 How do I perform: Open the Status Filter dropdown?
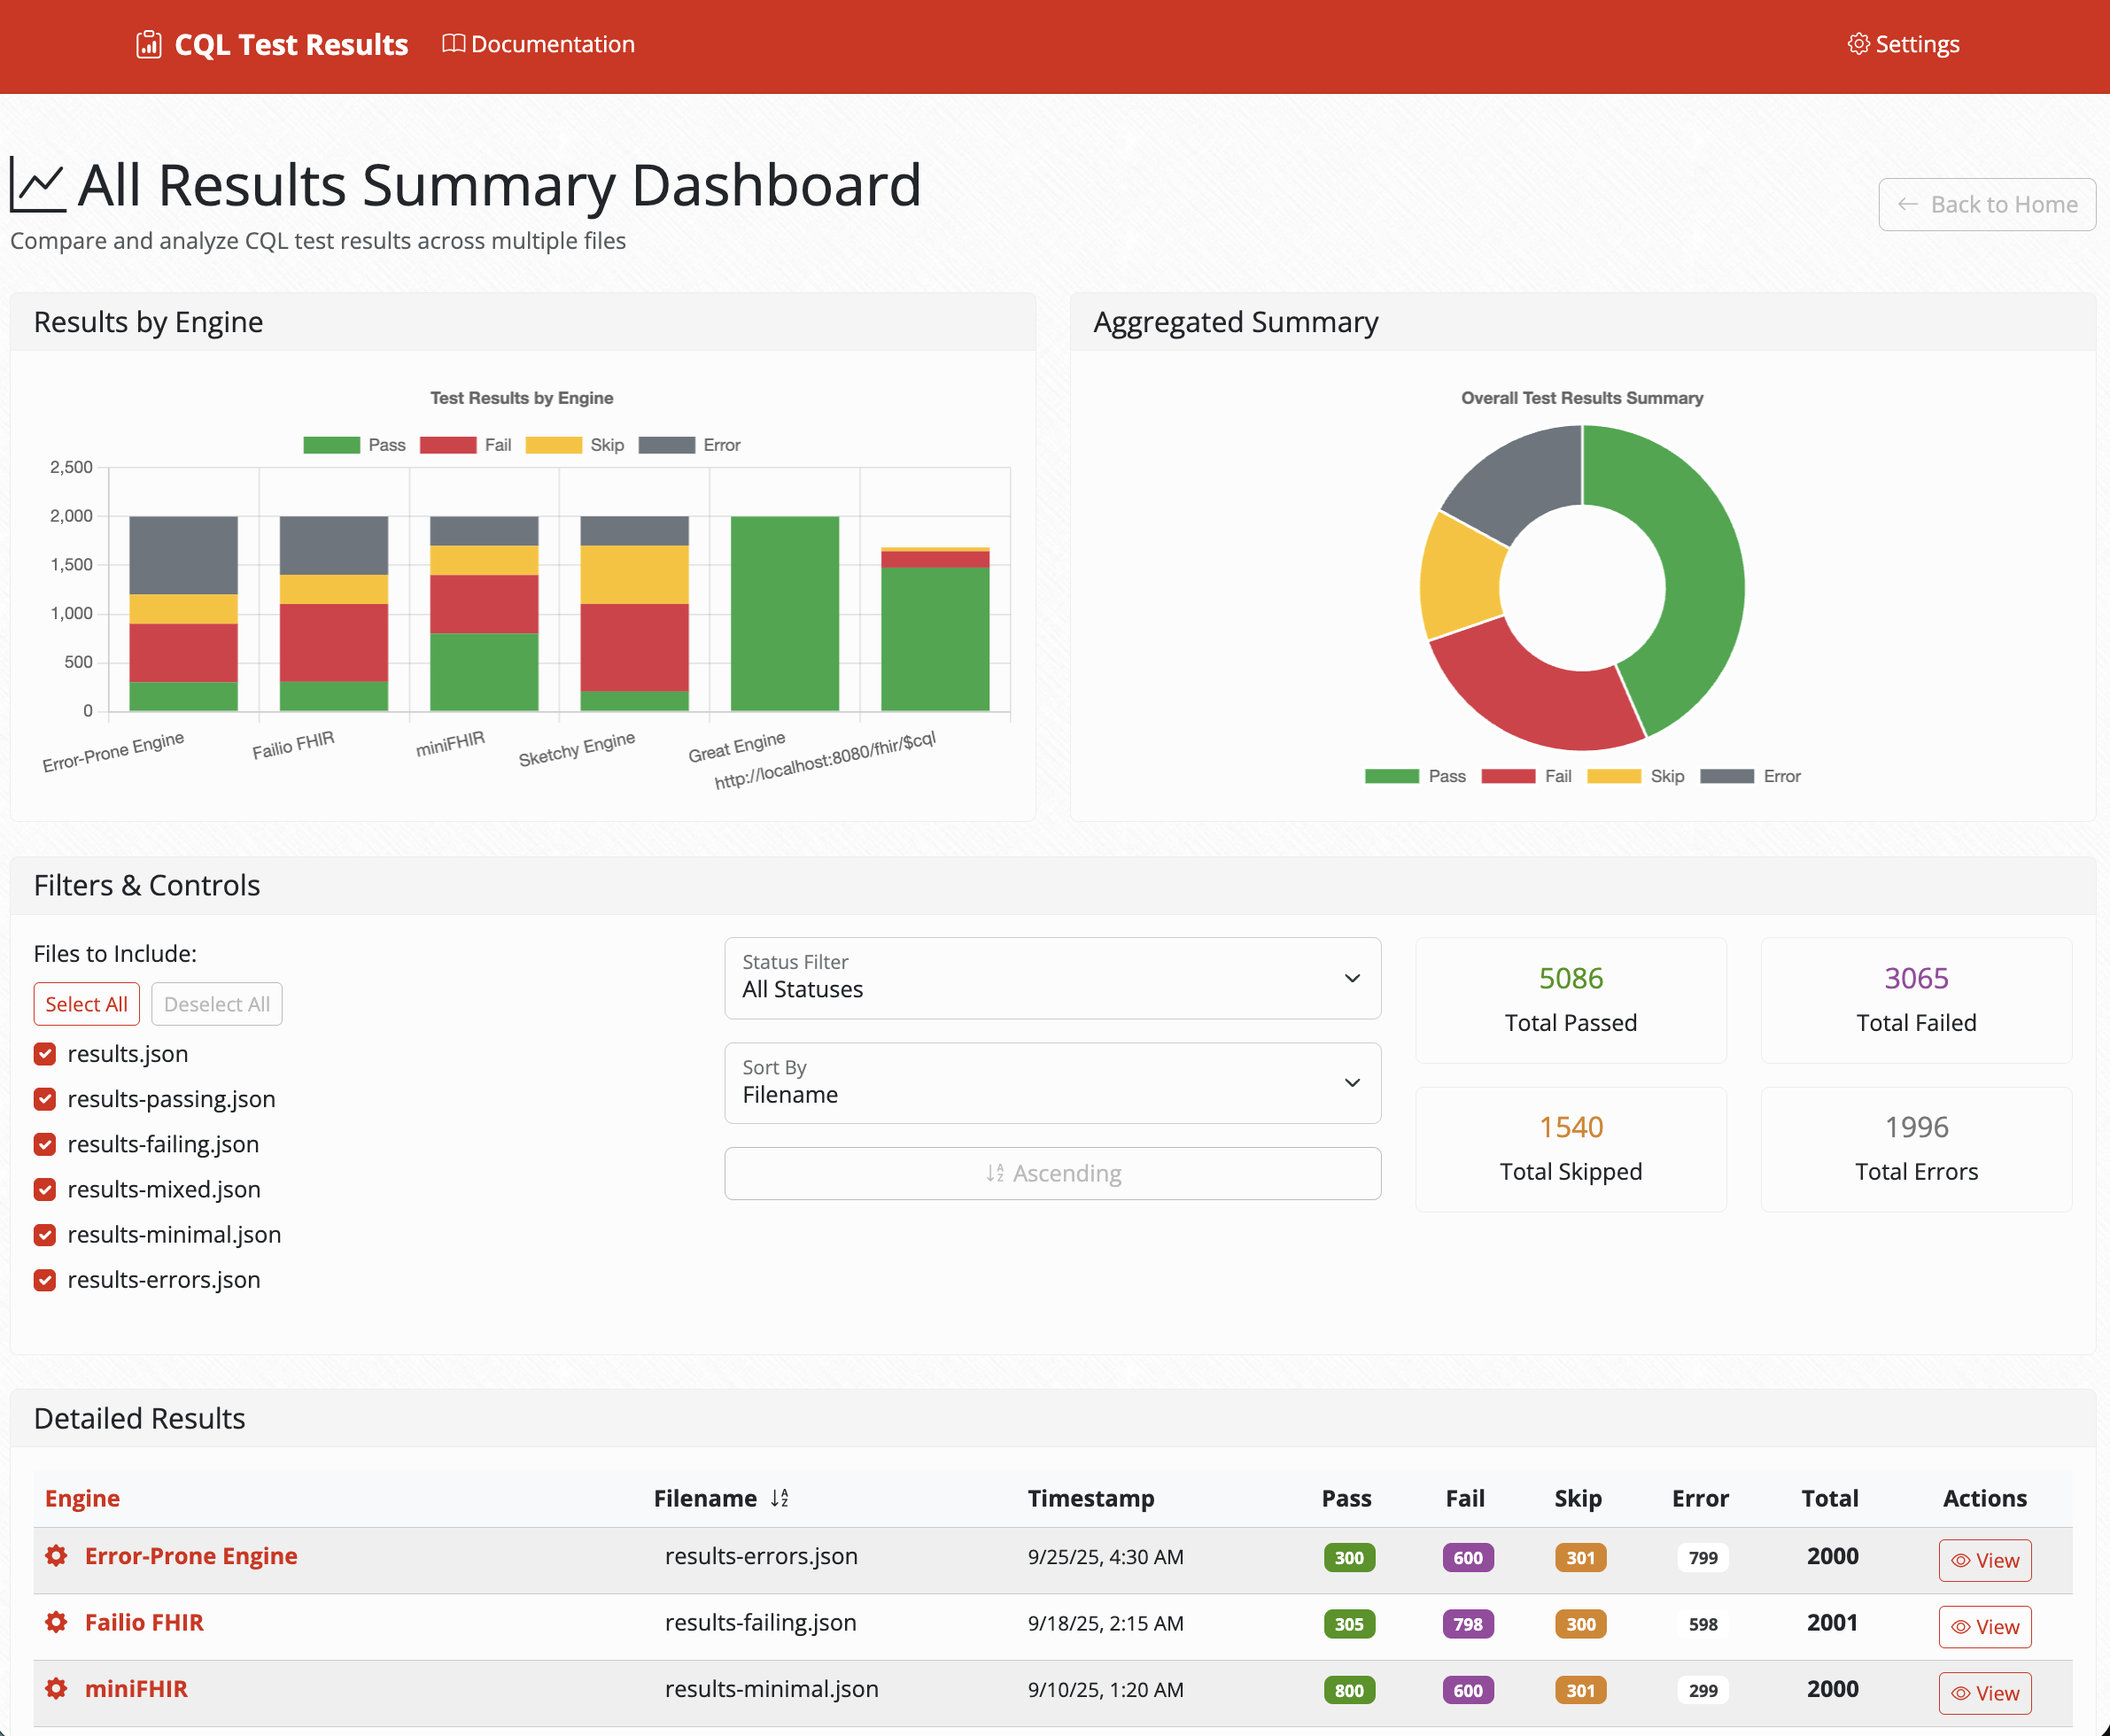point(1052,978)
